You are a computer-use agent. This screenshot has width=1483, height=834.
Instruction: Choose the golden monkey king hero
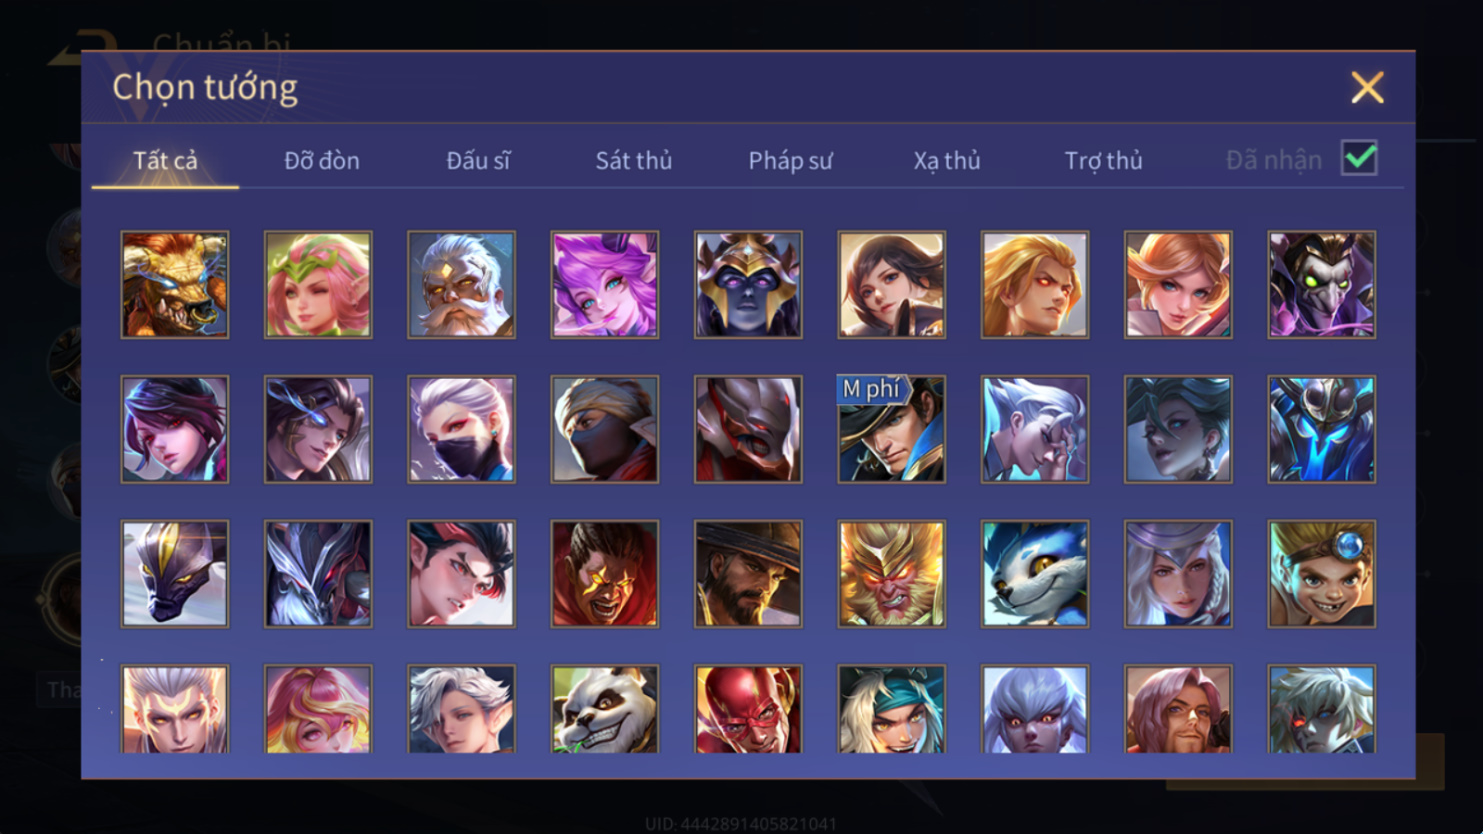pos(891,574)
